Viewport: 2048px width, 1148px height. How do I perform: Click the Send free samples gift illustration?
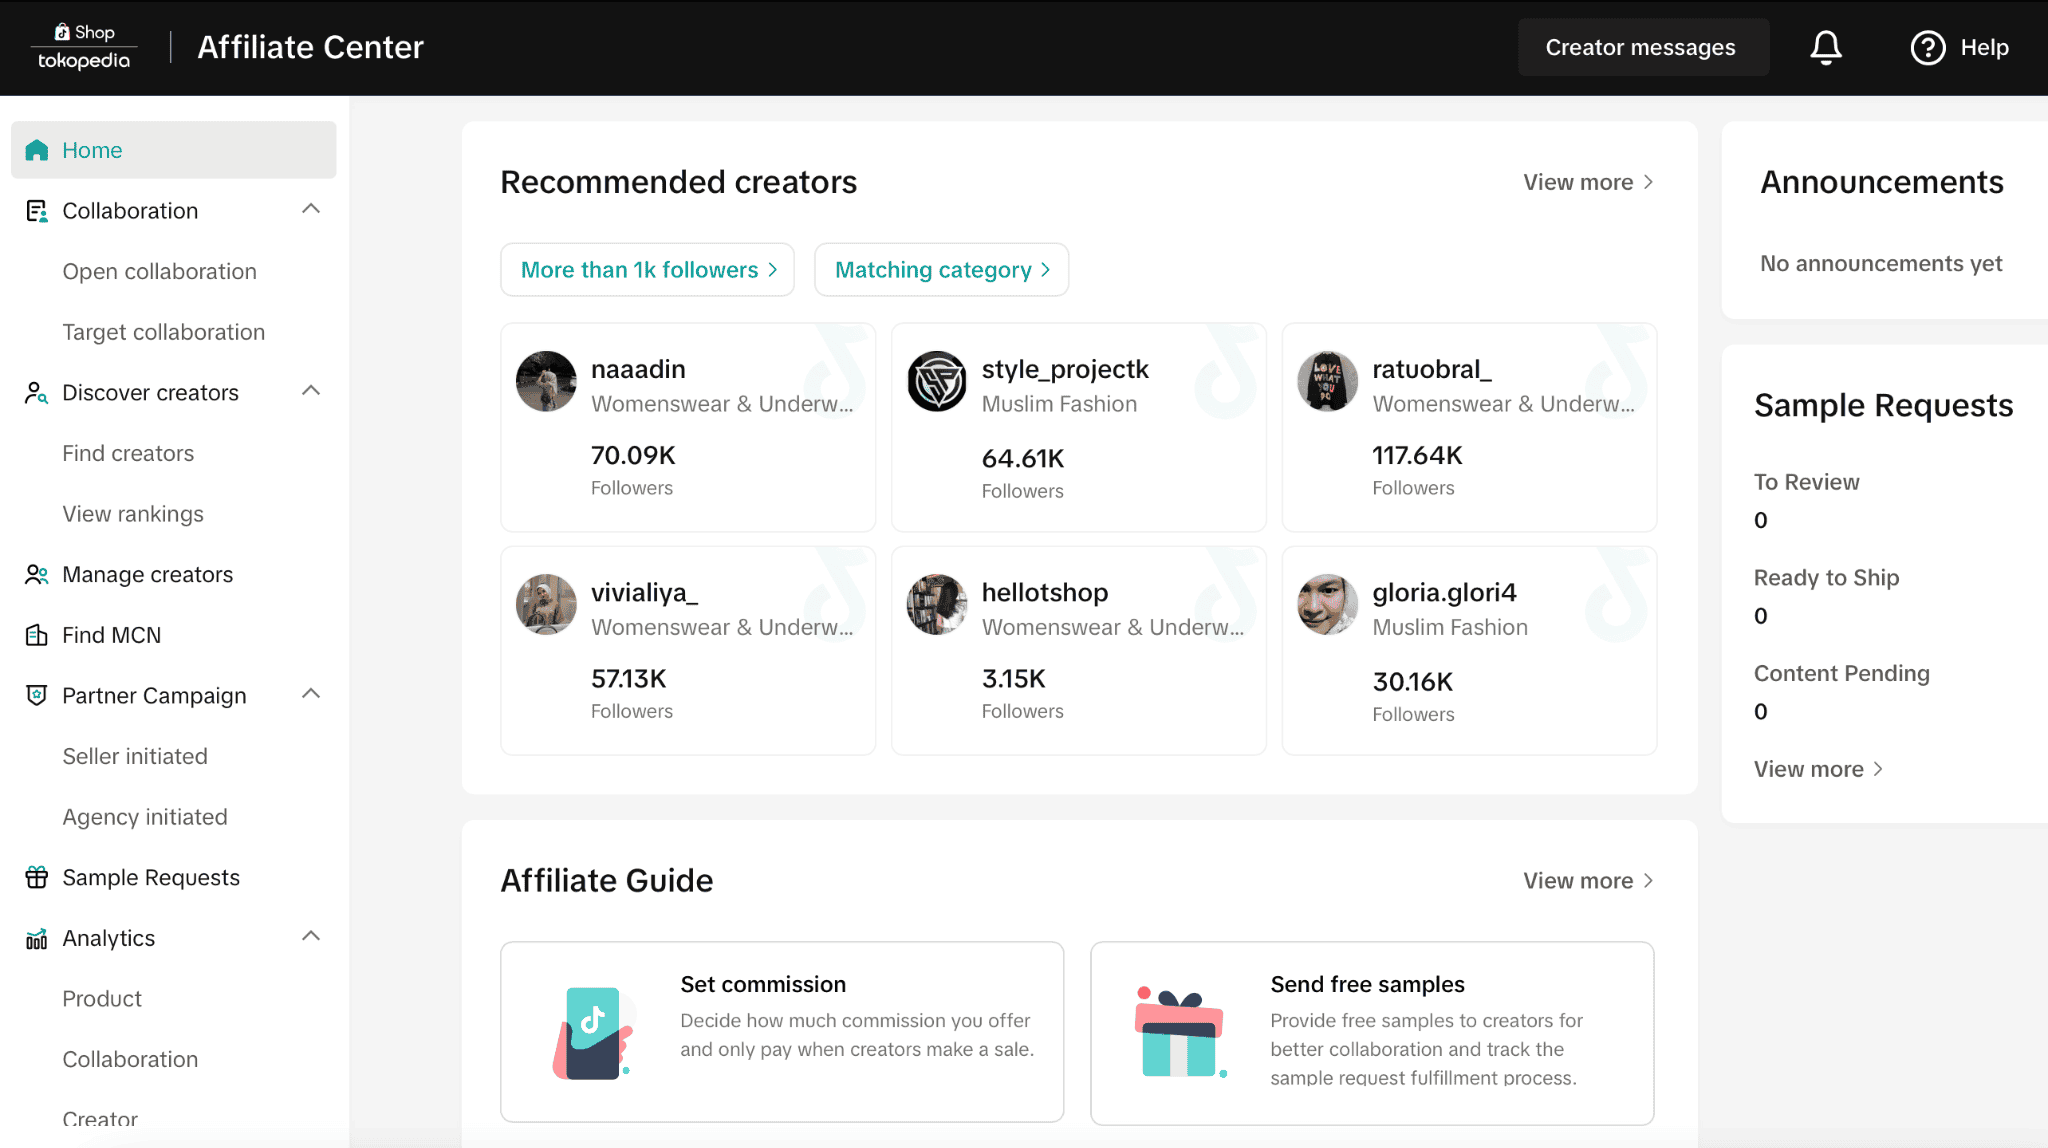click(x=1181, y=1033)
